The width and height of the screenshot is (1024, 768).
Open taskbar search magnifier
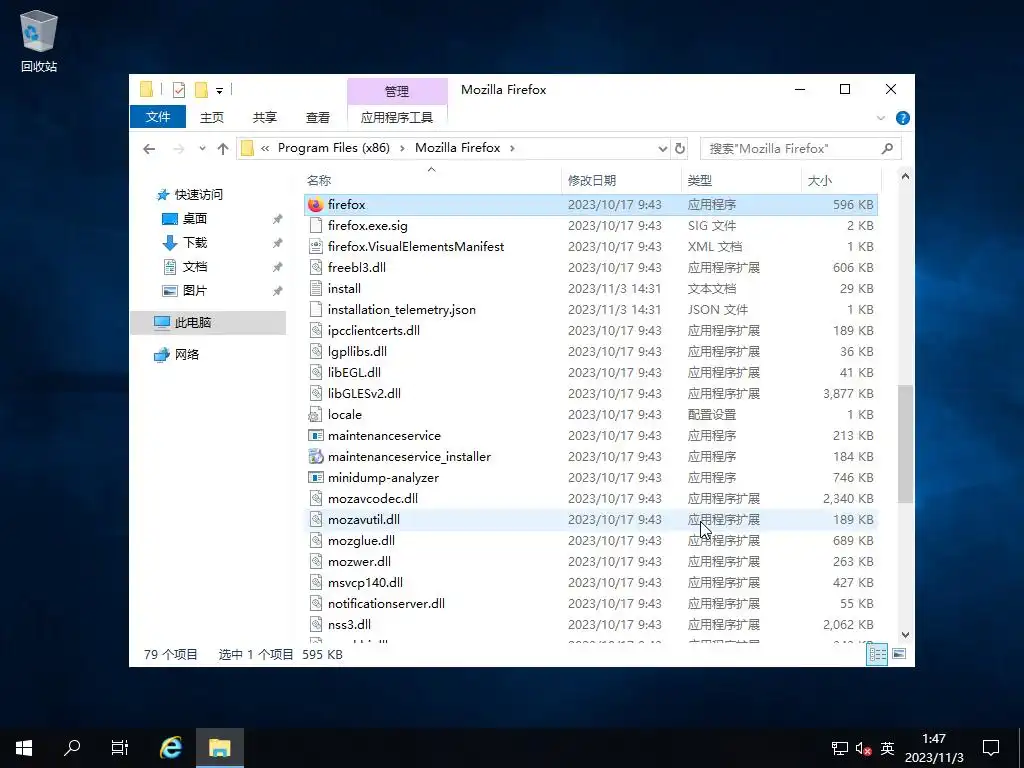point(72,748)
